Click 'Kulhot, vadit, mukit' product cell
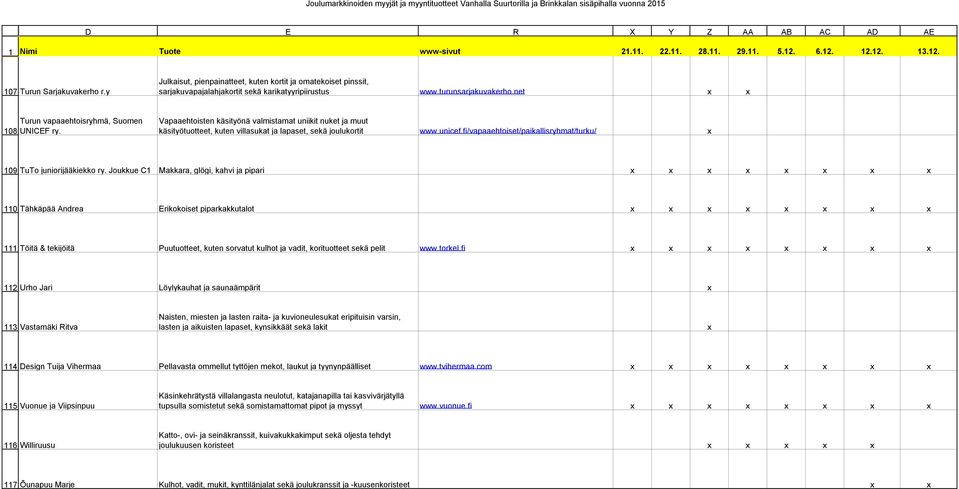The height and width of the screenshot is (489, 959). [287, 469]
